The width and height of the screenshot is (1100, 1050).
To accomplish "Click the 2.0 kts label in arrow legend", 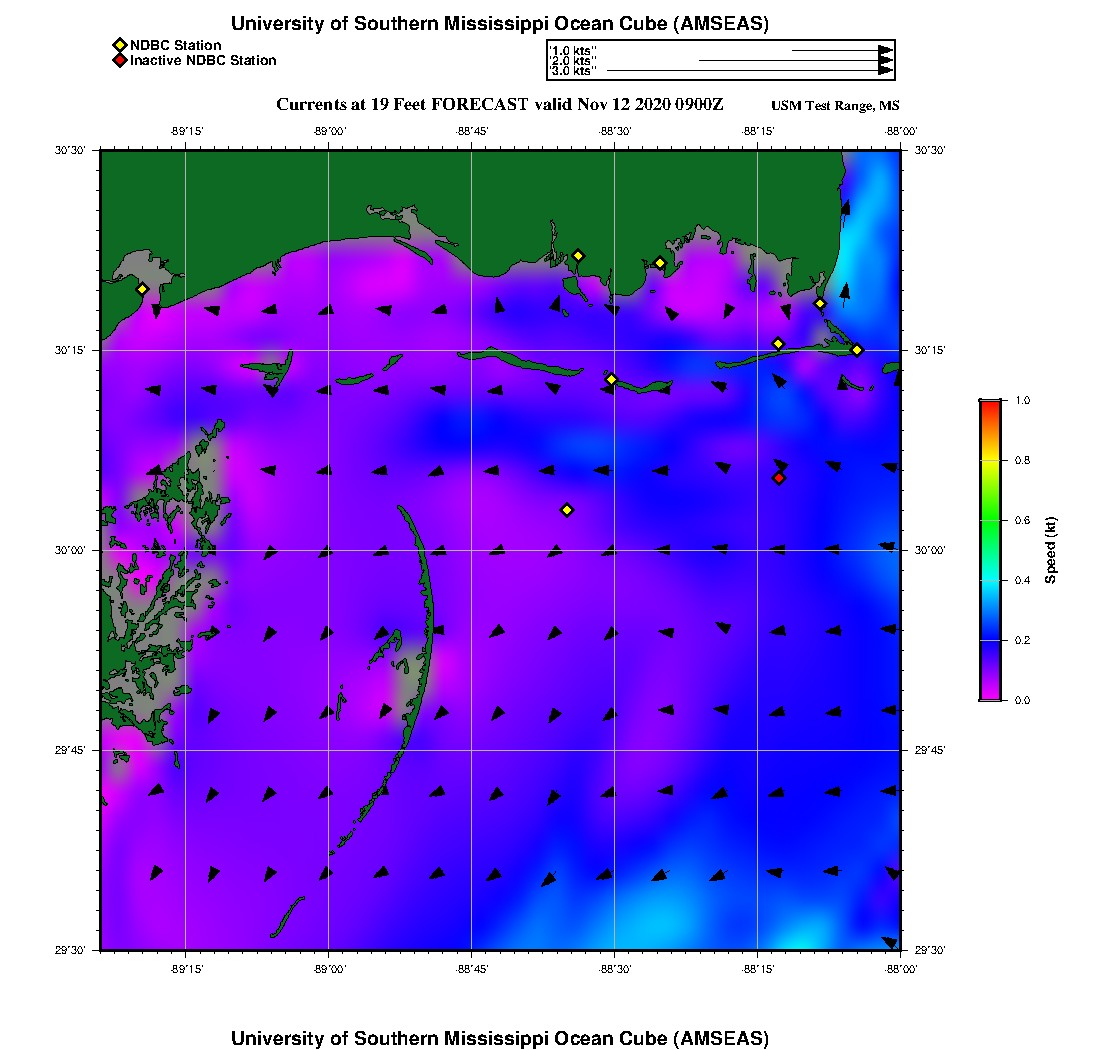I will coord(574,60).
